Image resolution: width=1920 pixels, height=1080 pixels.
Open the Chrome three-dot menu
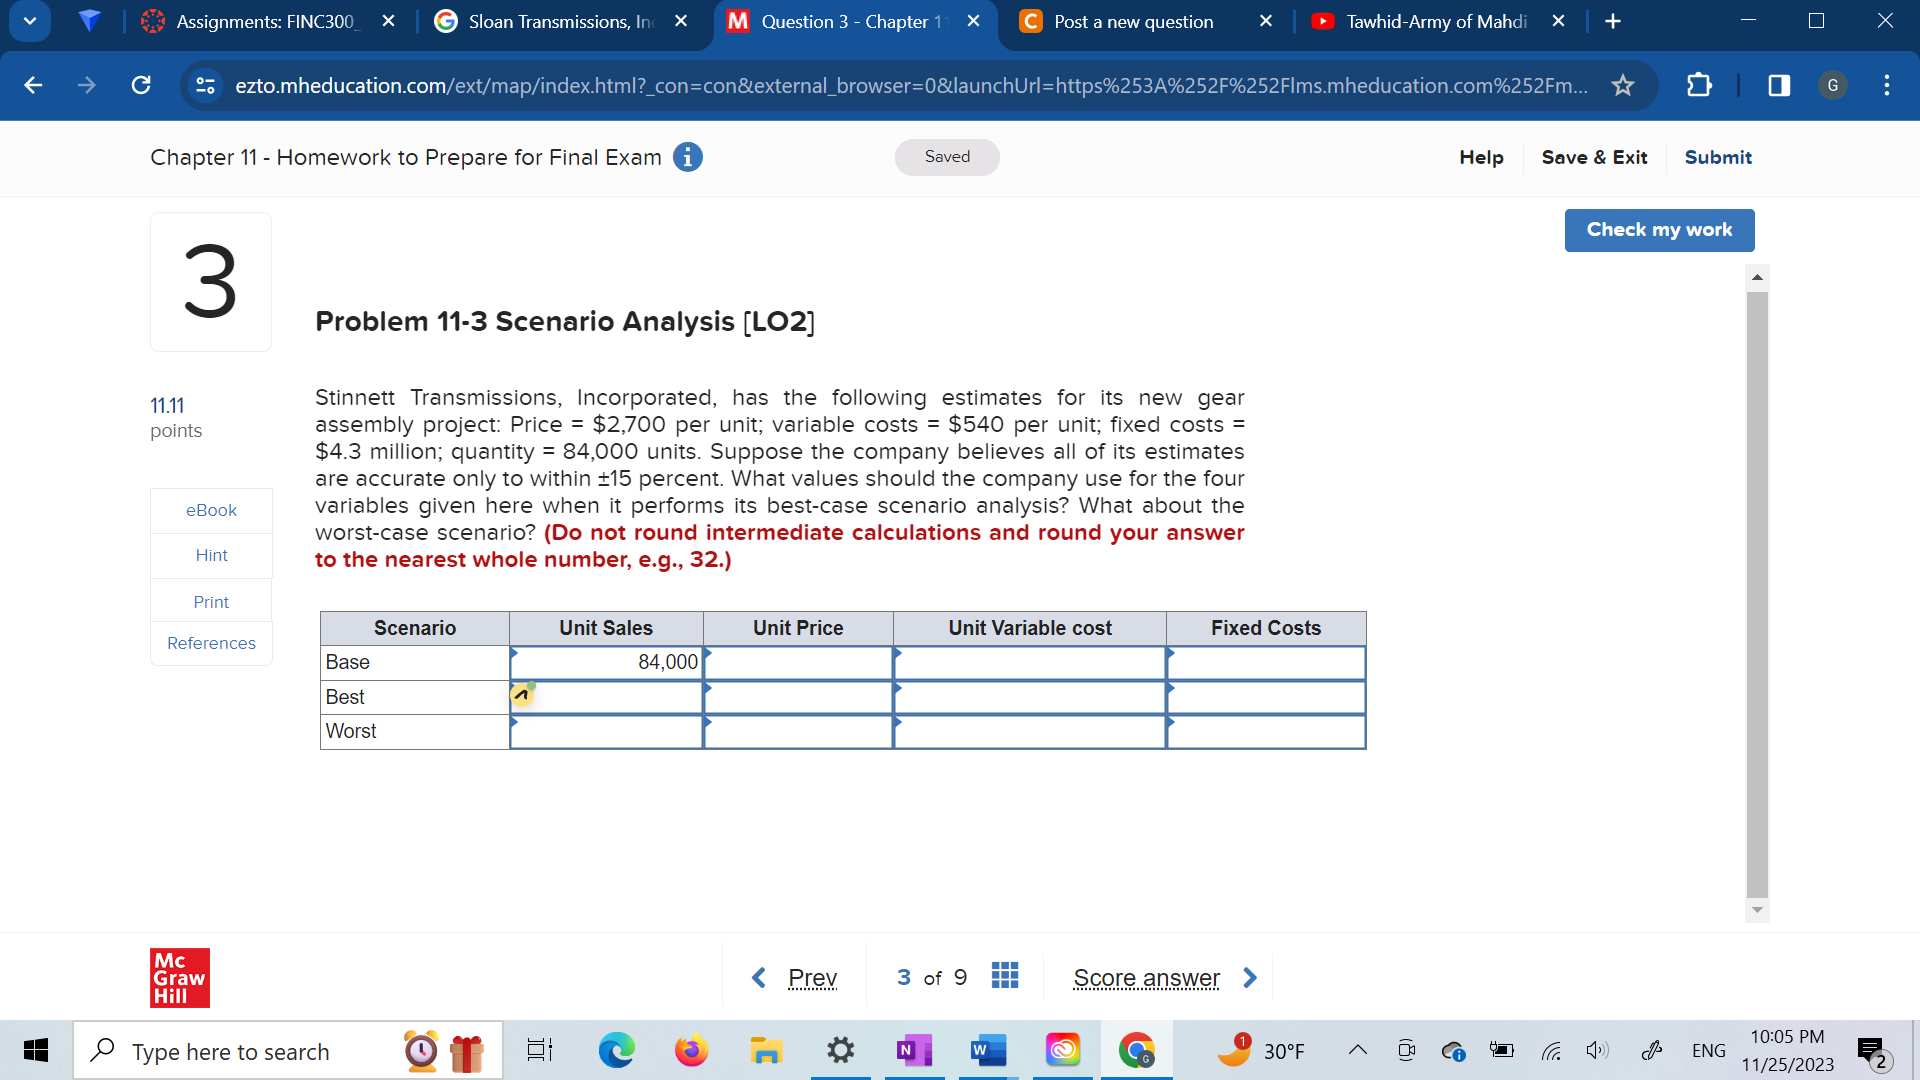coord(1887,86)
